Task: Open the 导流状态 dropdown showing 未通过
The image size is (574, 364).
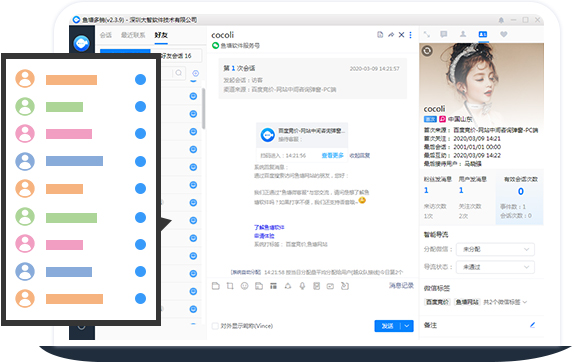Action: (x=495, y=267)
